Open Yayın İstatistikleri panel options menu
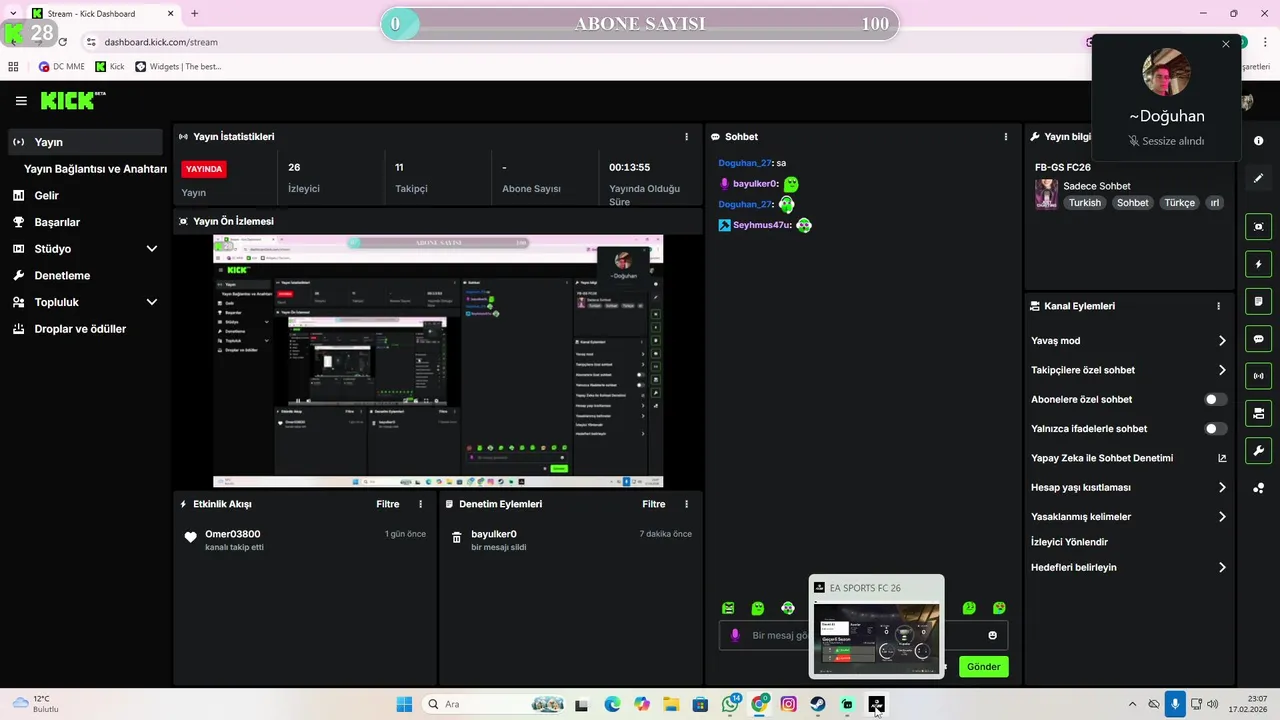The width and height of the screenshot is (1280, 720). coord(686,137)
